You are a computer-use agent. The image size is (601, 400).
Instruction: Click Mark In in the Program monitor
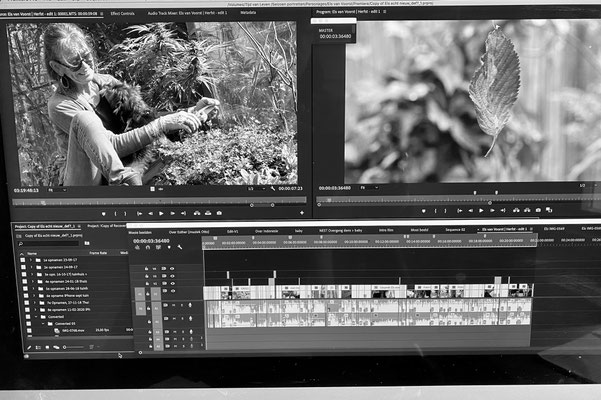coord(435,211)
